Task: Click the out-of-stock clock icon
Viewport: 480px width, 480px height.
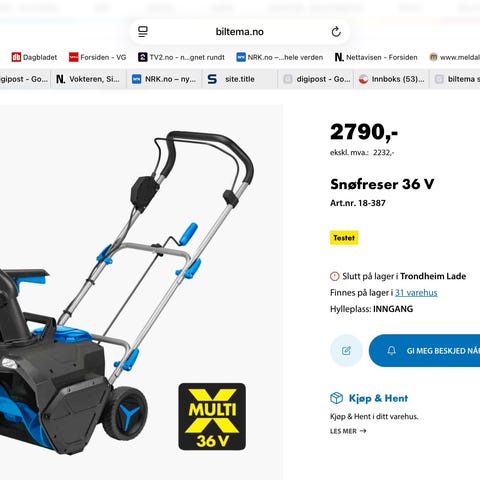Action: [x=334, y=276]
